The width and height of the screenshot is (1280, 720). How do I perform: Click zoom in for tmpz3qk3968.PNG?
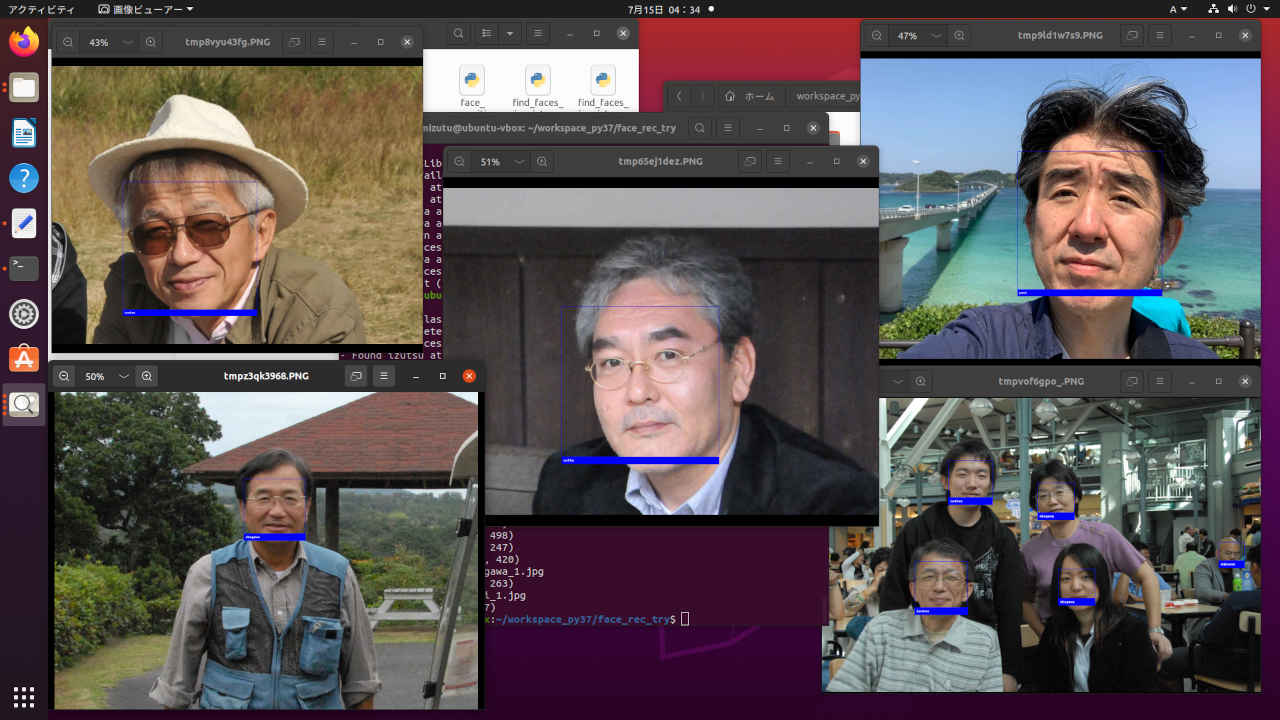(147, 377)
